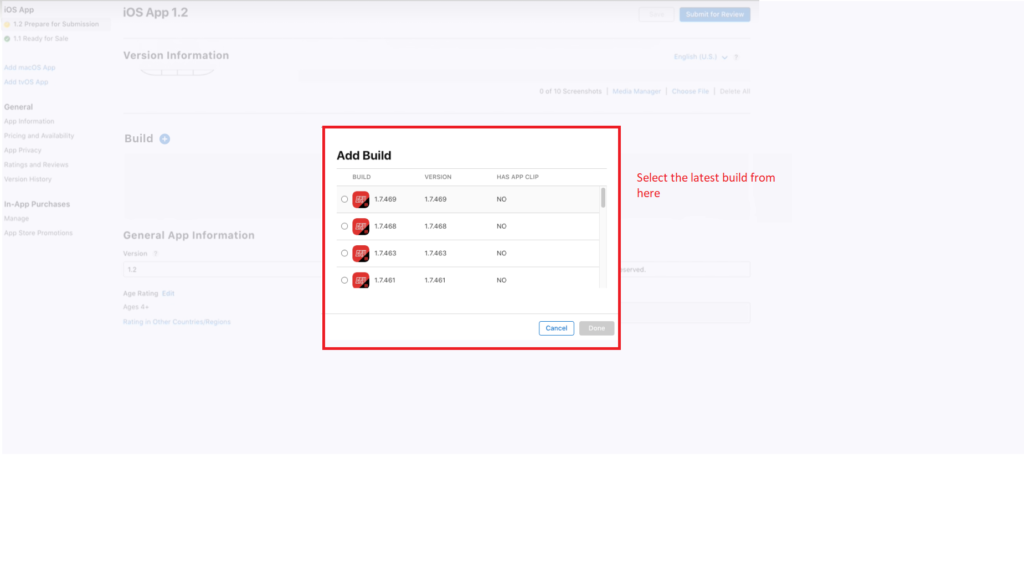Click the blue plus icon next to Build
The height and width of the screenshot is (567, 1024).
pos(165,138)
